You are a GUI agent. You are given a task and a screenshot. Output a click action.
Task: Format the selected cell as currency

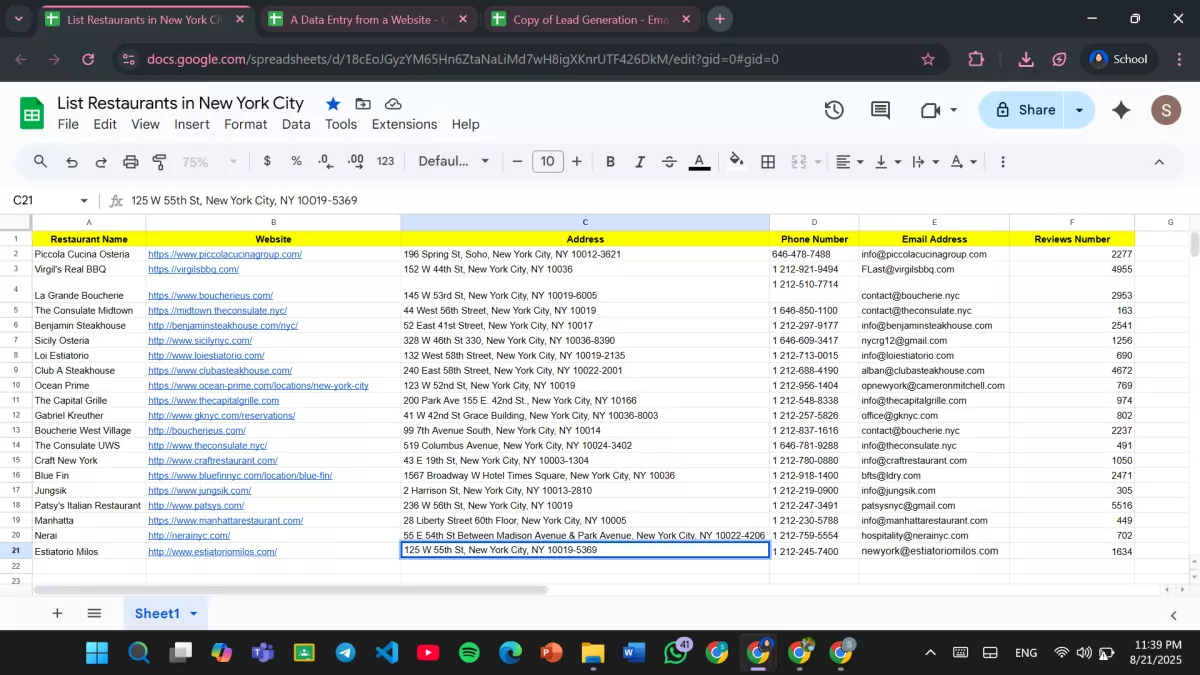[x=266, y=161]
